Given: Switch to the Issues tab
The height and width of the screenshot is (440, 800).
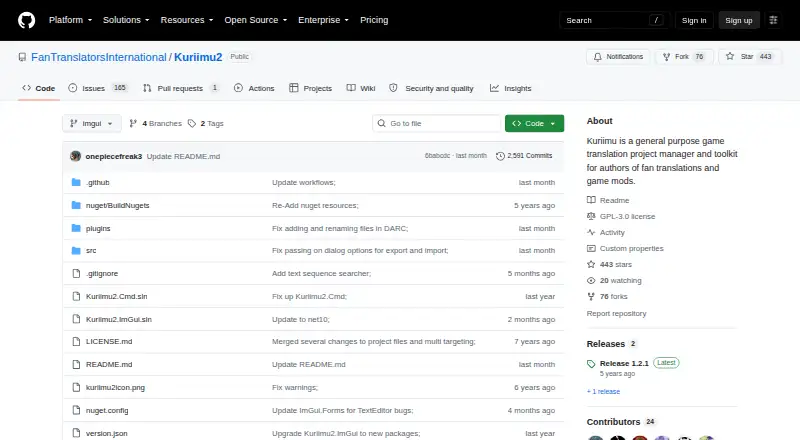Looking at the screenshot, I should [97, 88].
